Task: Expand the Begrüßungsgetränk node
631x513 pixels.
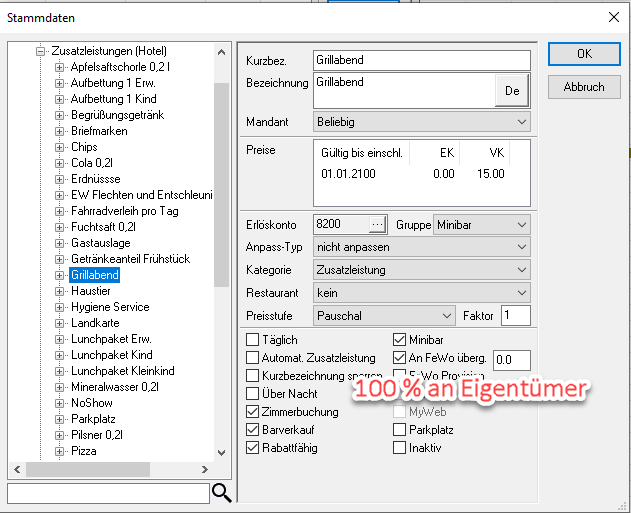Action: coord(59,115)
